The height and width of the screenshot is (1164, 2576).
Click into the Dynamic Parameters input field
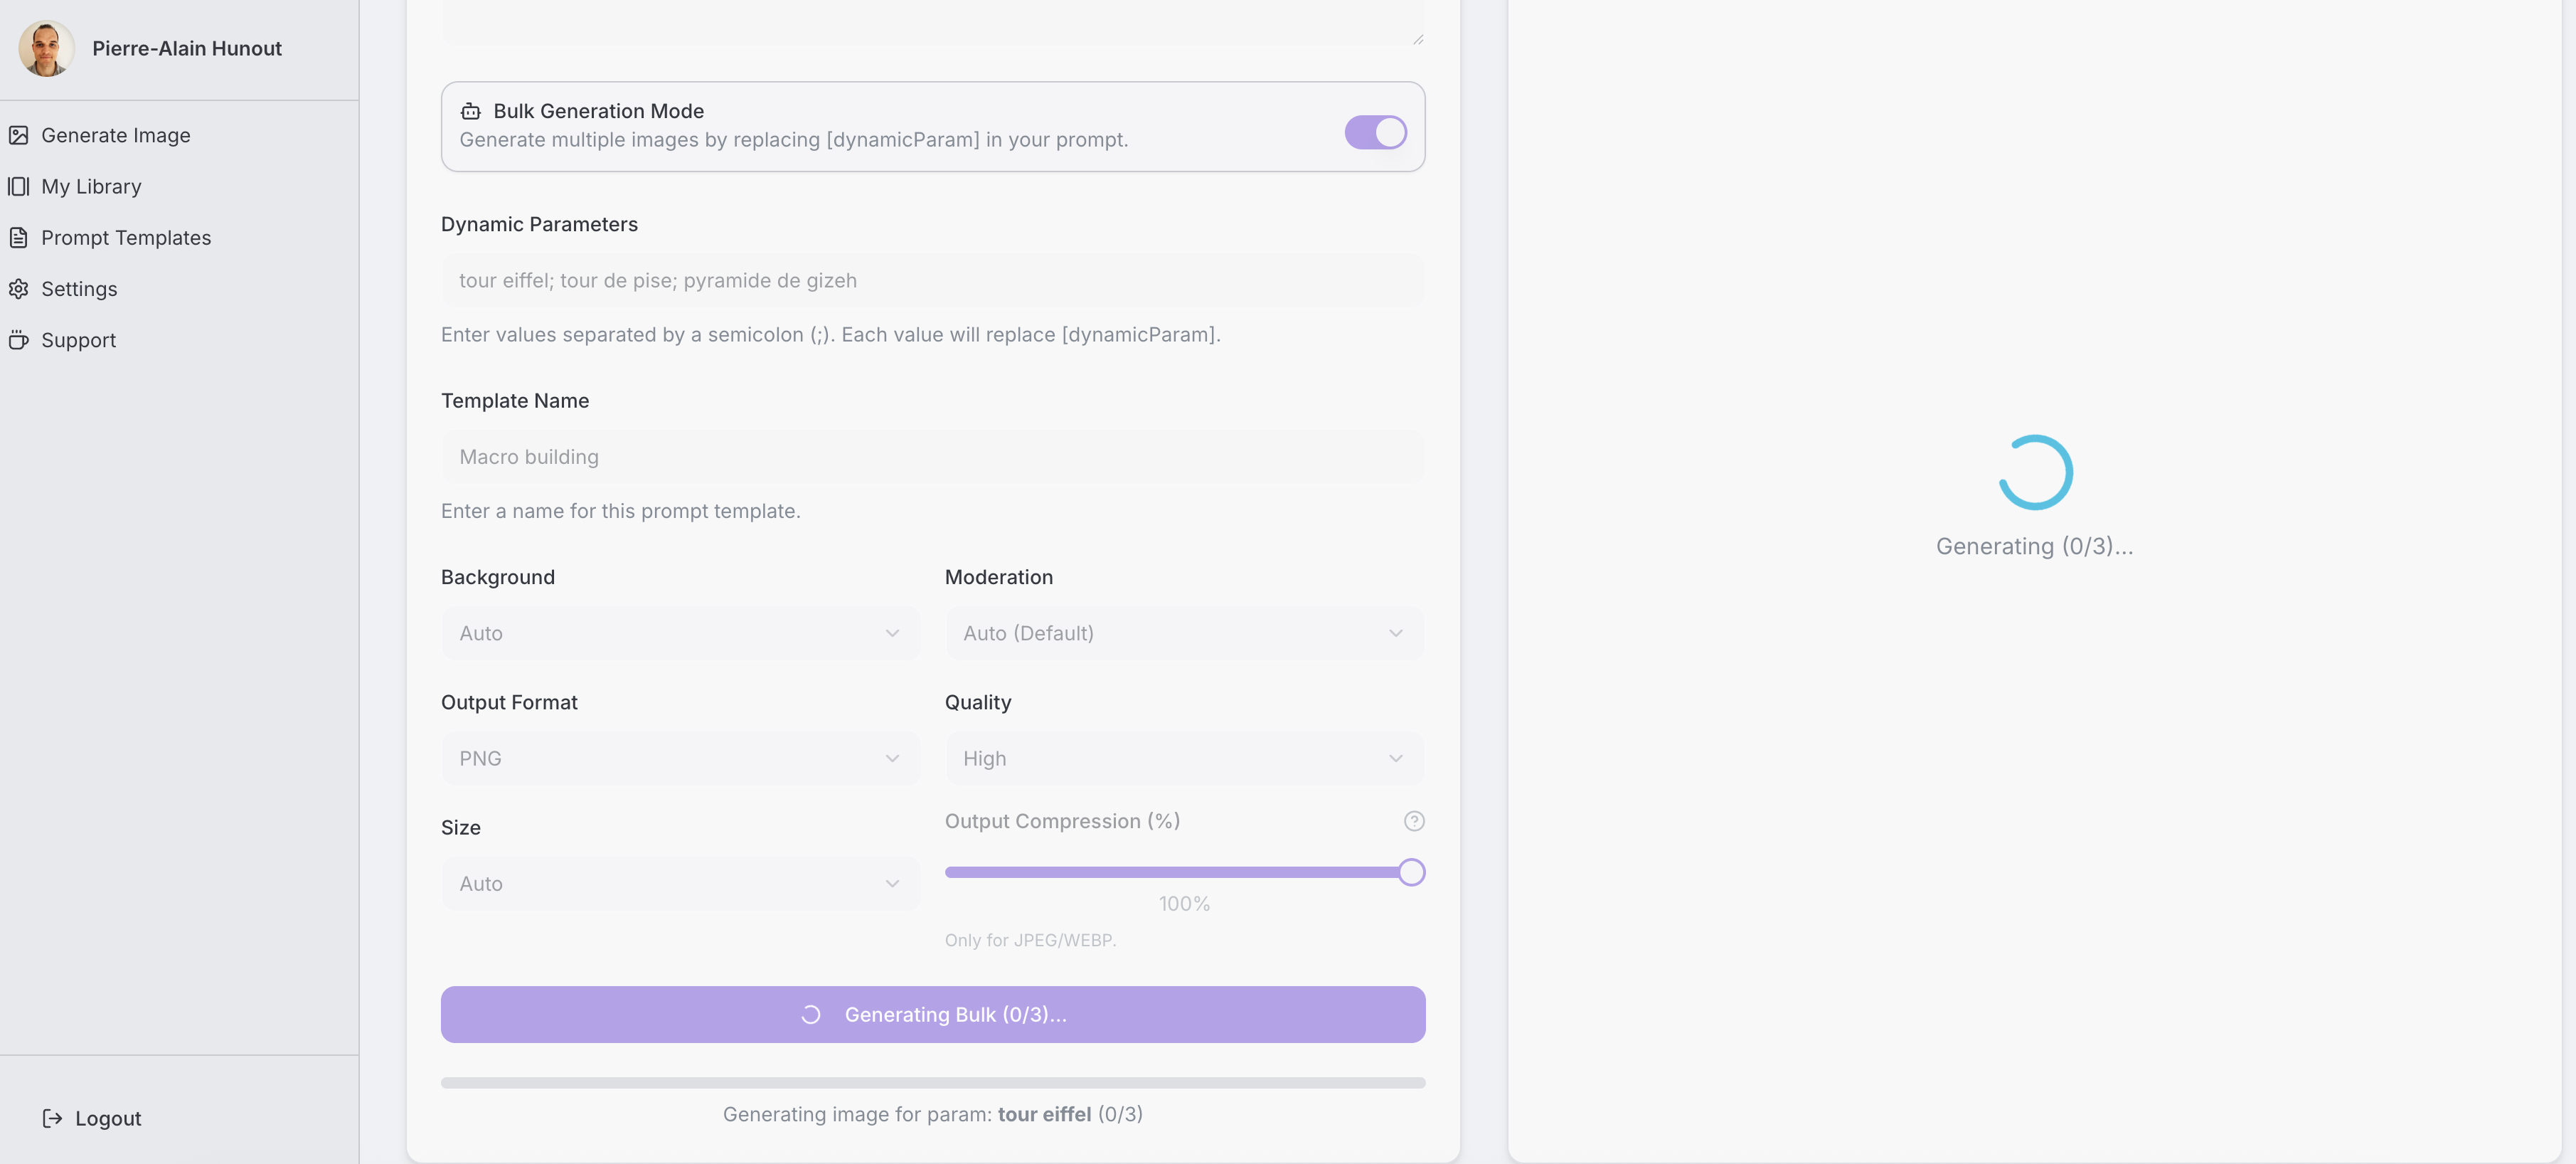[932, 280]
